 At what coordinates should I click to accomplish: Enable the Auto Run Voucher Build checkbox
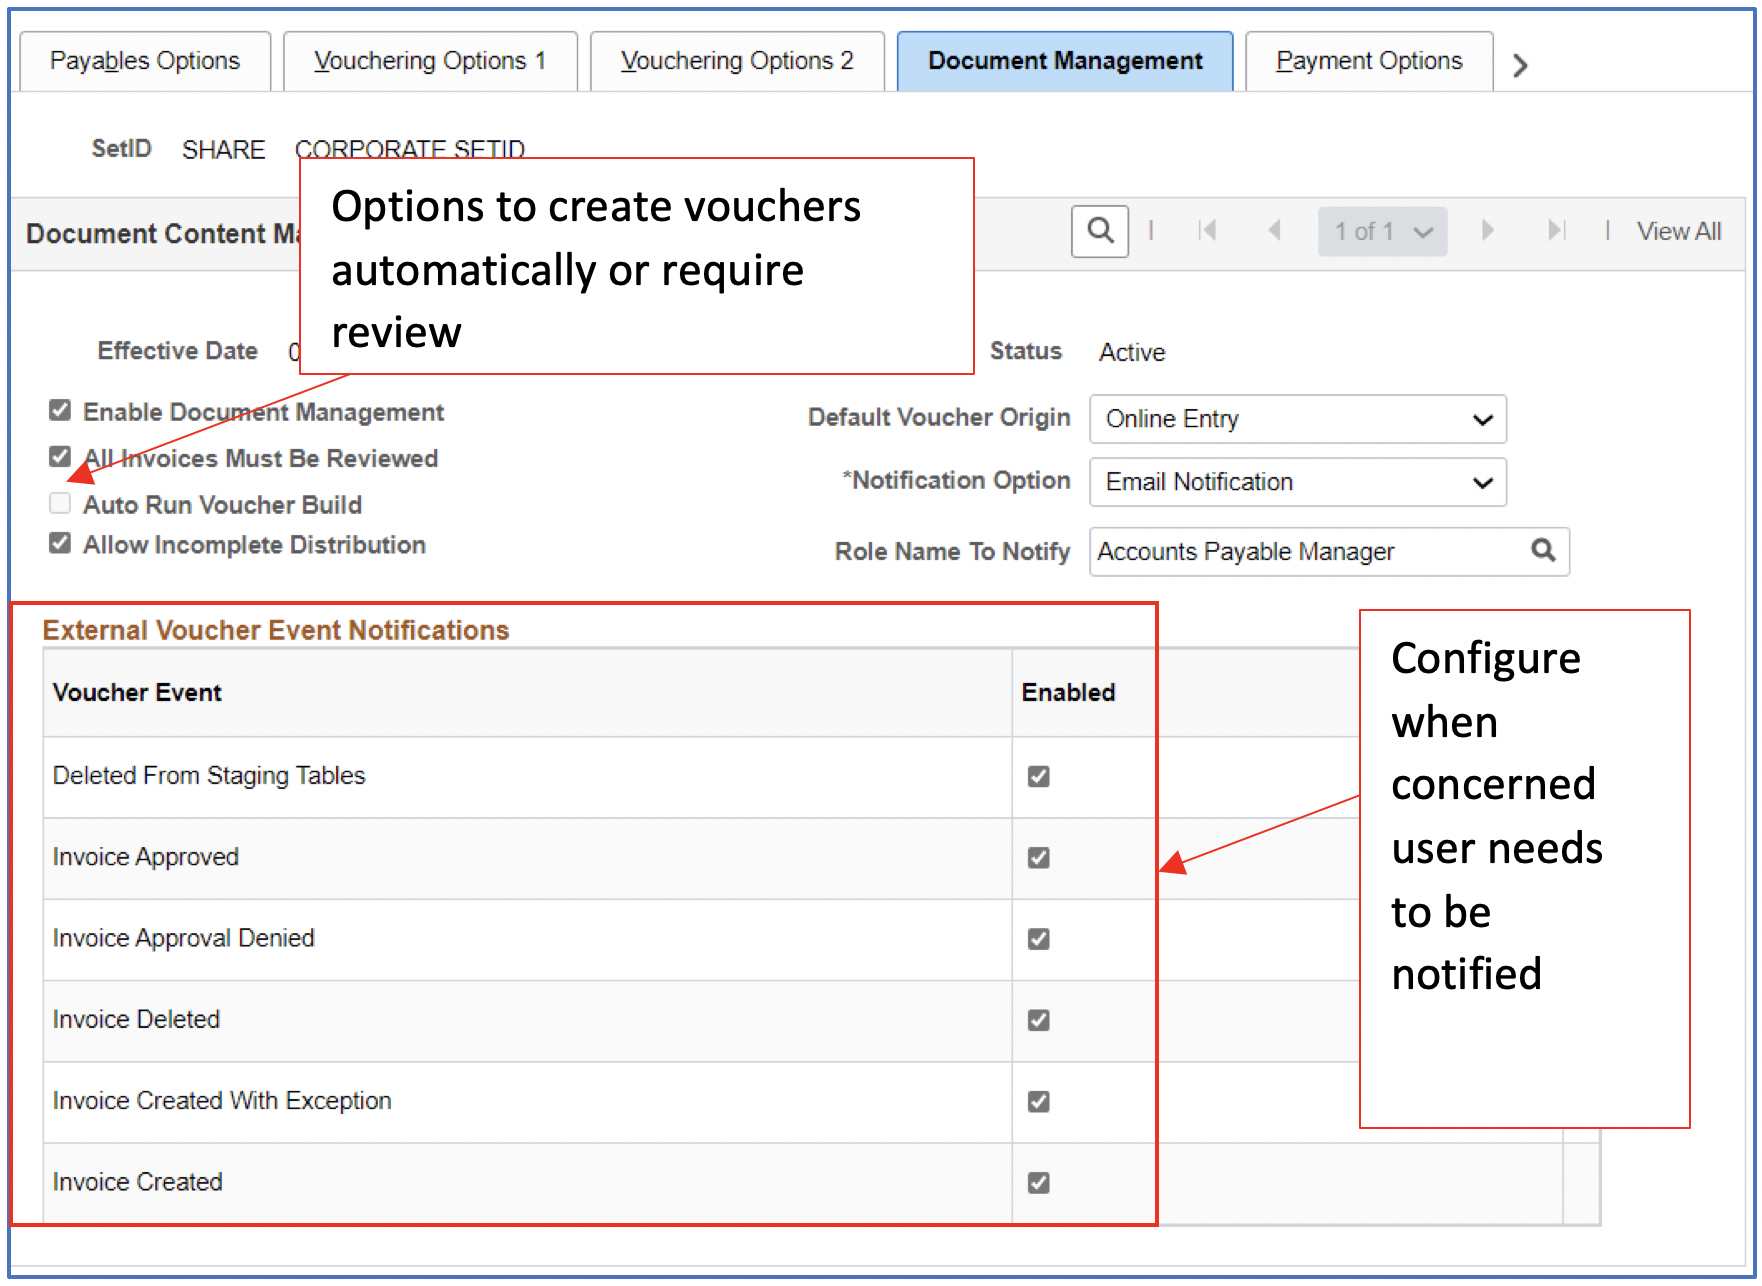(x=60, y=503)
